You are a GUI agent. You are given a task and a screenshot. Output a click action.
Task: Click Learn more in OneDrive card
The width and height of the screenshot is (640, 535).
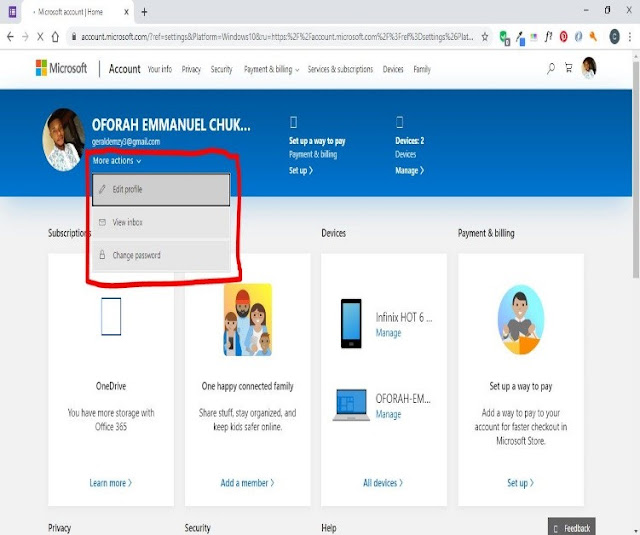[x=111, y=483]
